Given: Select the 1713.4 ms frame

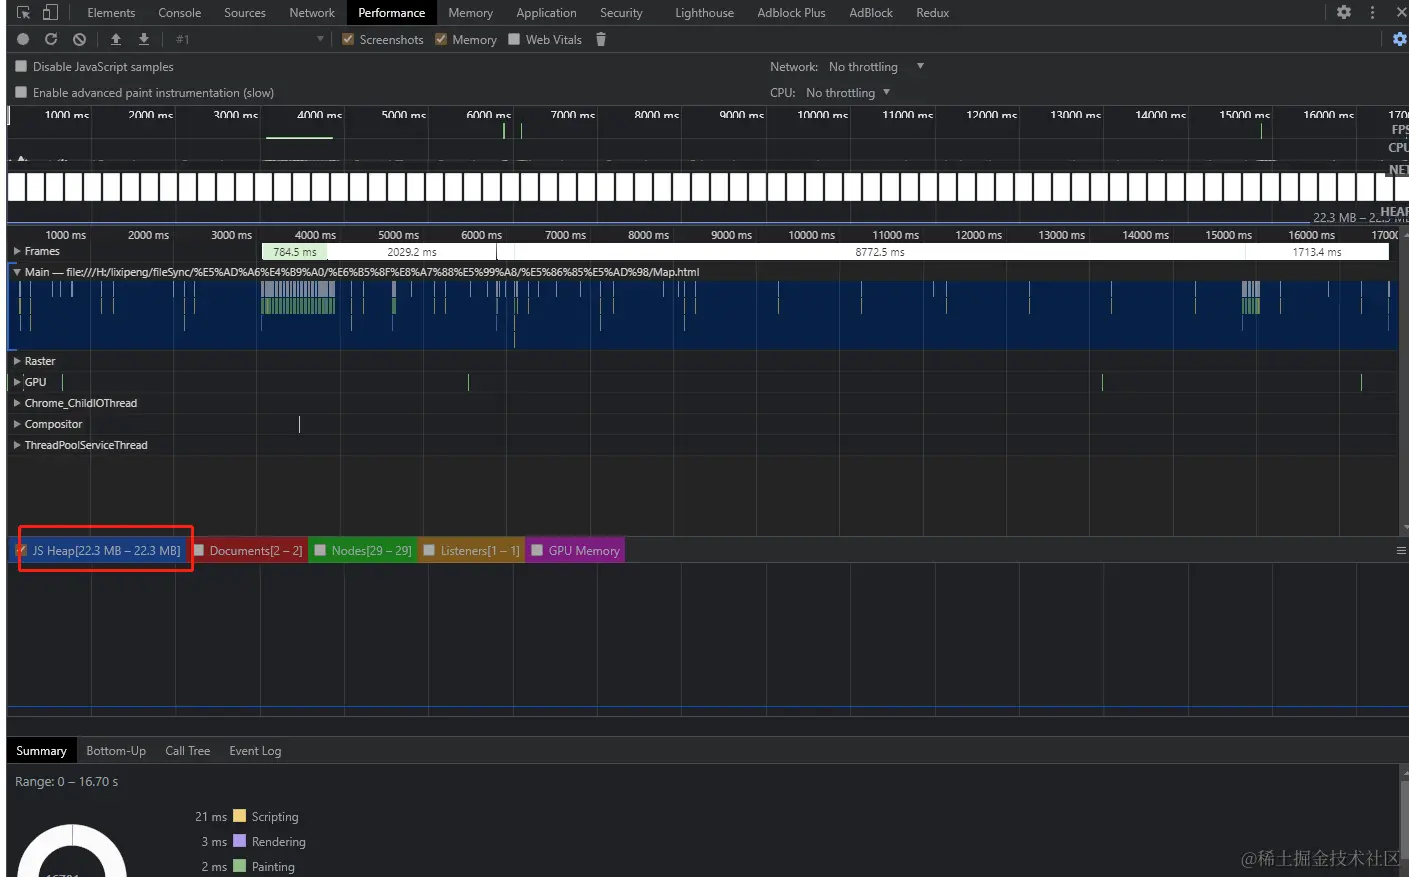Looking at the screenshot, I should click(1317, 252).
